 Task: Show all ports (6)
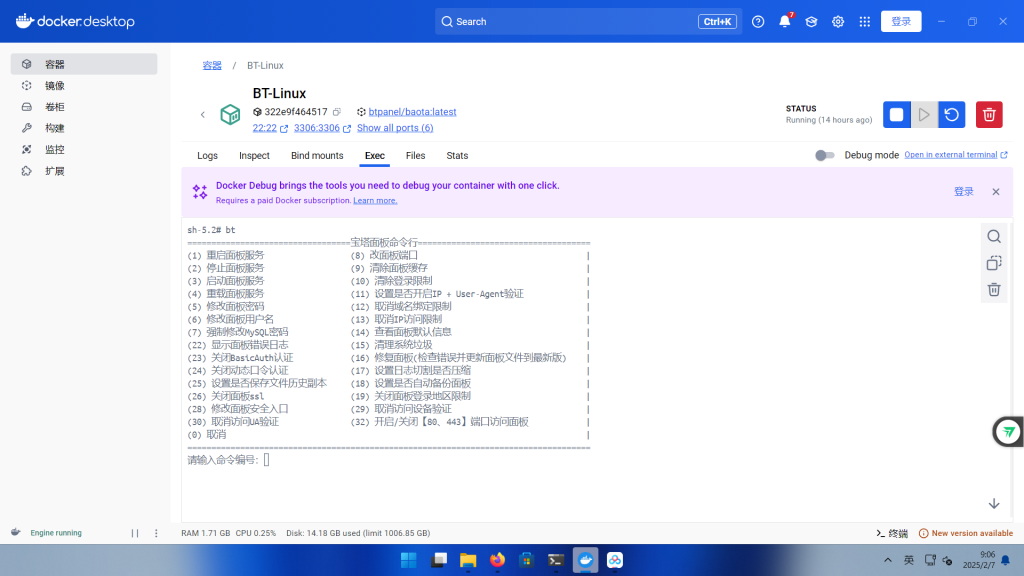pyautogui.click(x=395, y=128)
